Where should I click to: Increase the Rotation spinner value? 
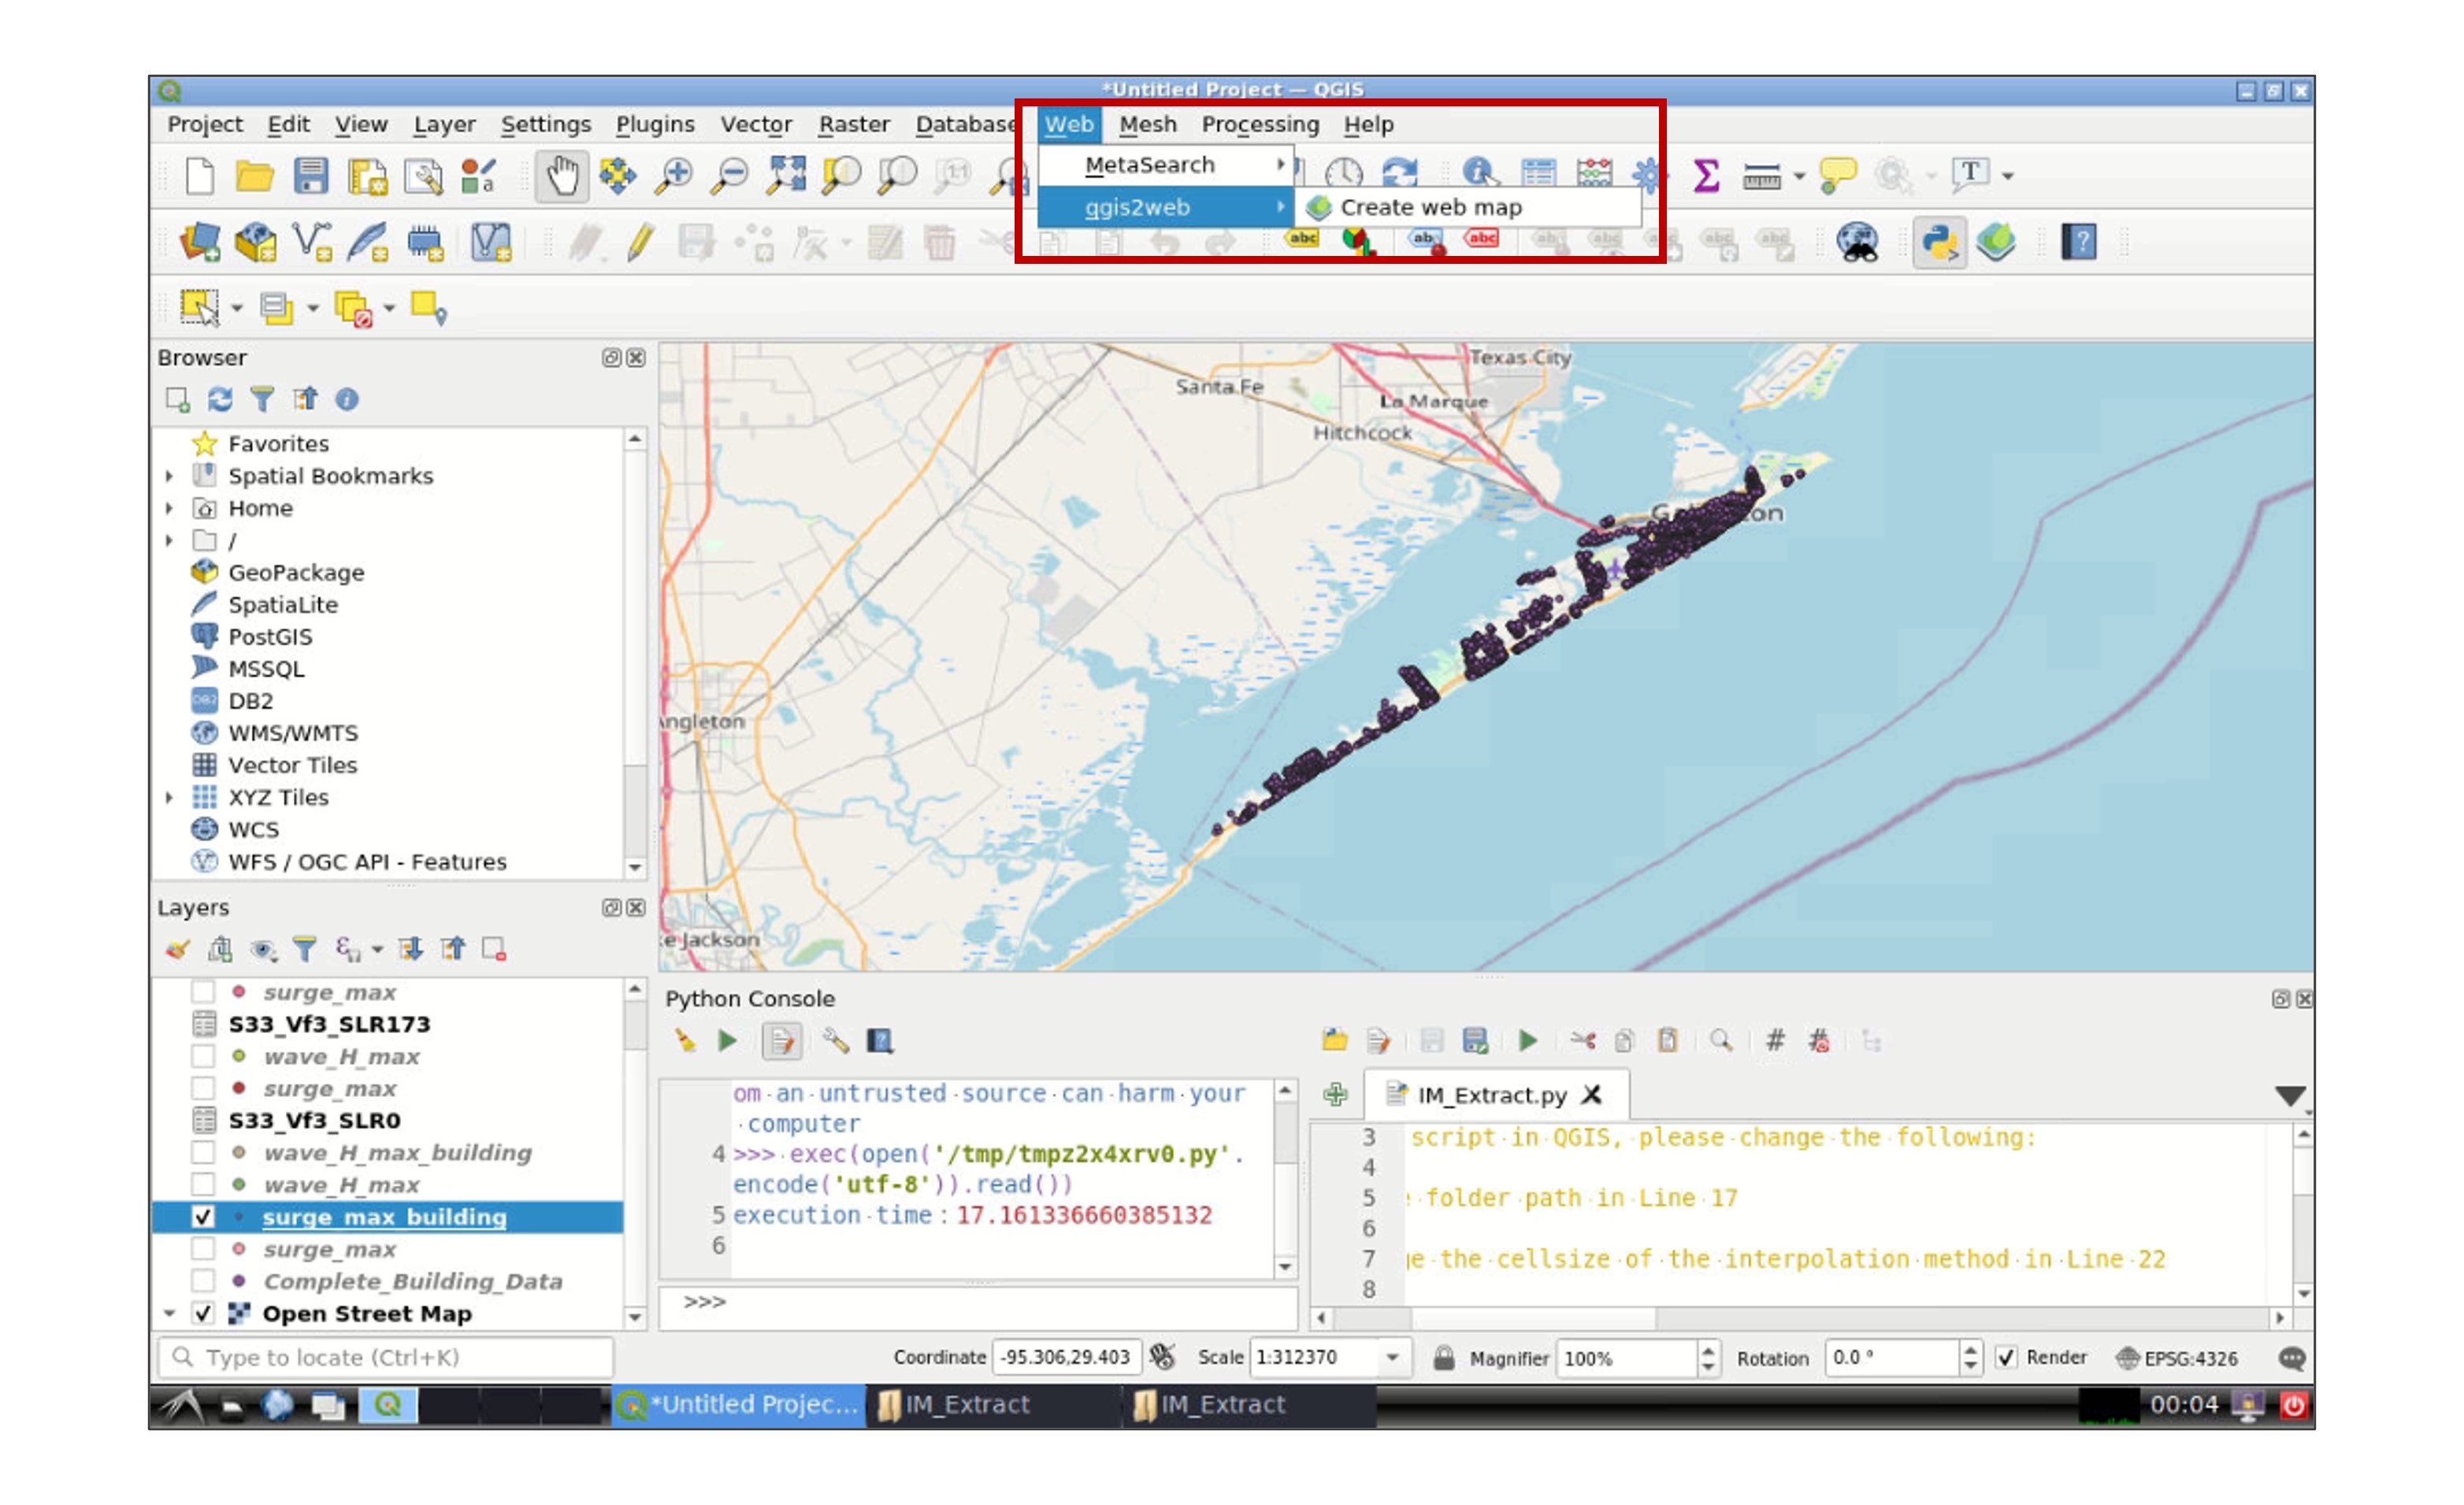1970,1350
